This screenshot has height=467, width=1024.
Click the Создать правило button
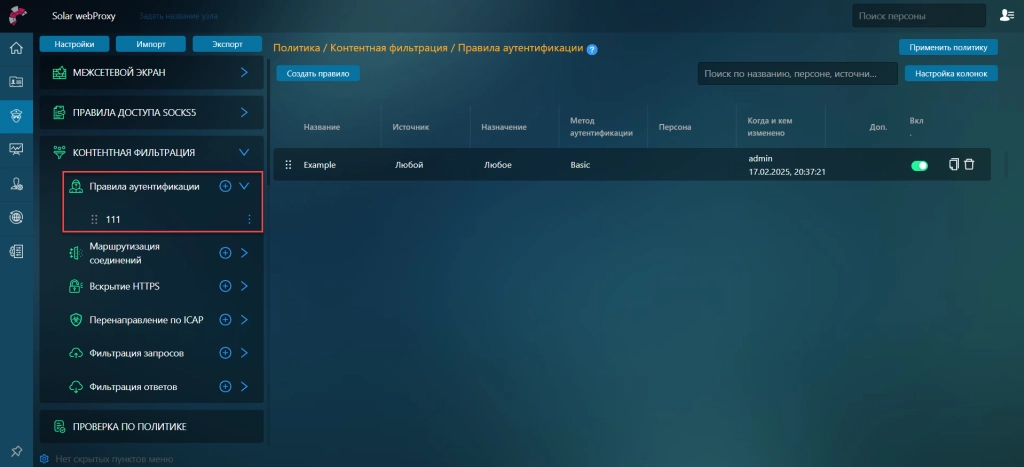[x=318, y=74]
